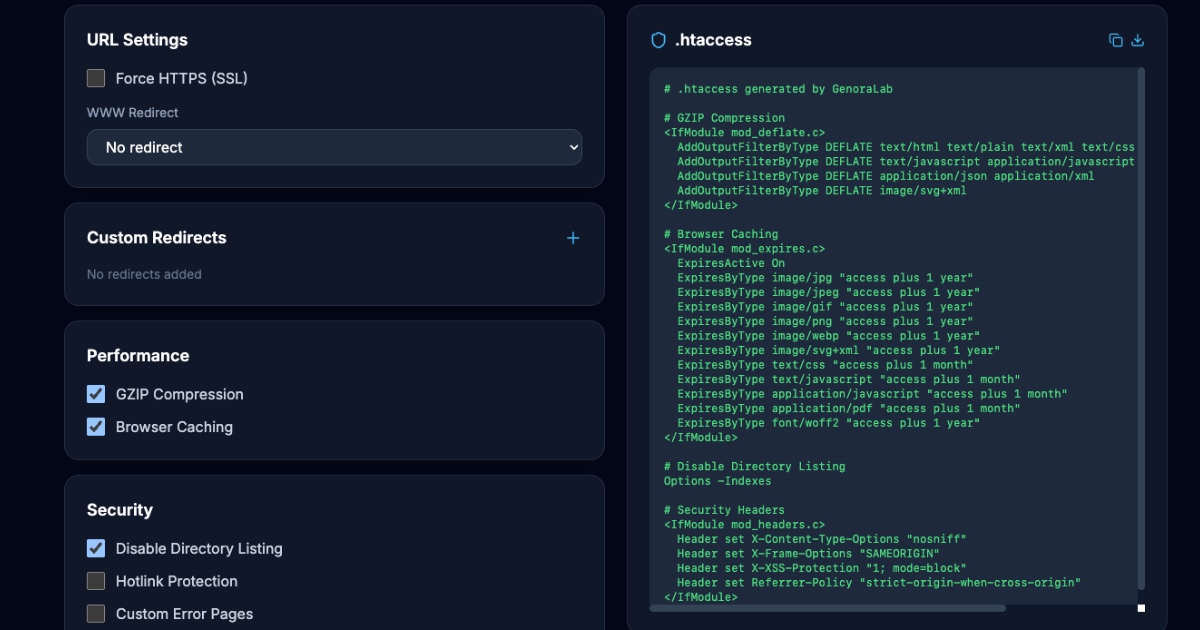This screenshot has width=1200, height=630.
Task: Click the "No redirects added" text
Action: (x=144, y=274)
